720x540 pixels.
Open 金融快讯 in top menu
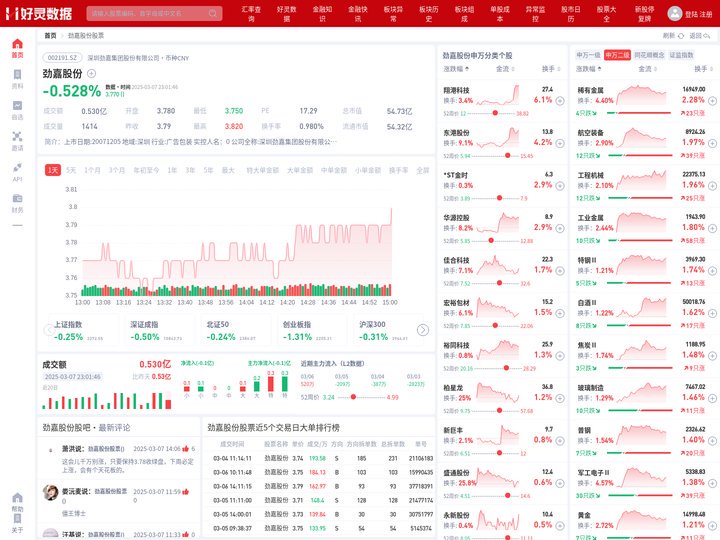pyautogui.click(x=358, y=14)
